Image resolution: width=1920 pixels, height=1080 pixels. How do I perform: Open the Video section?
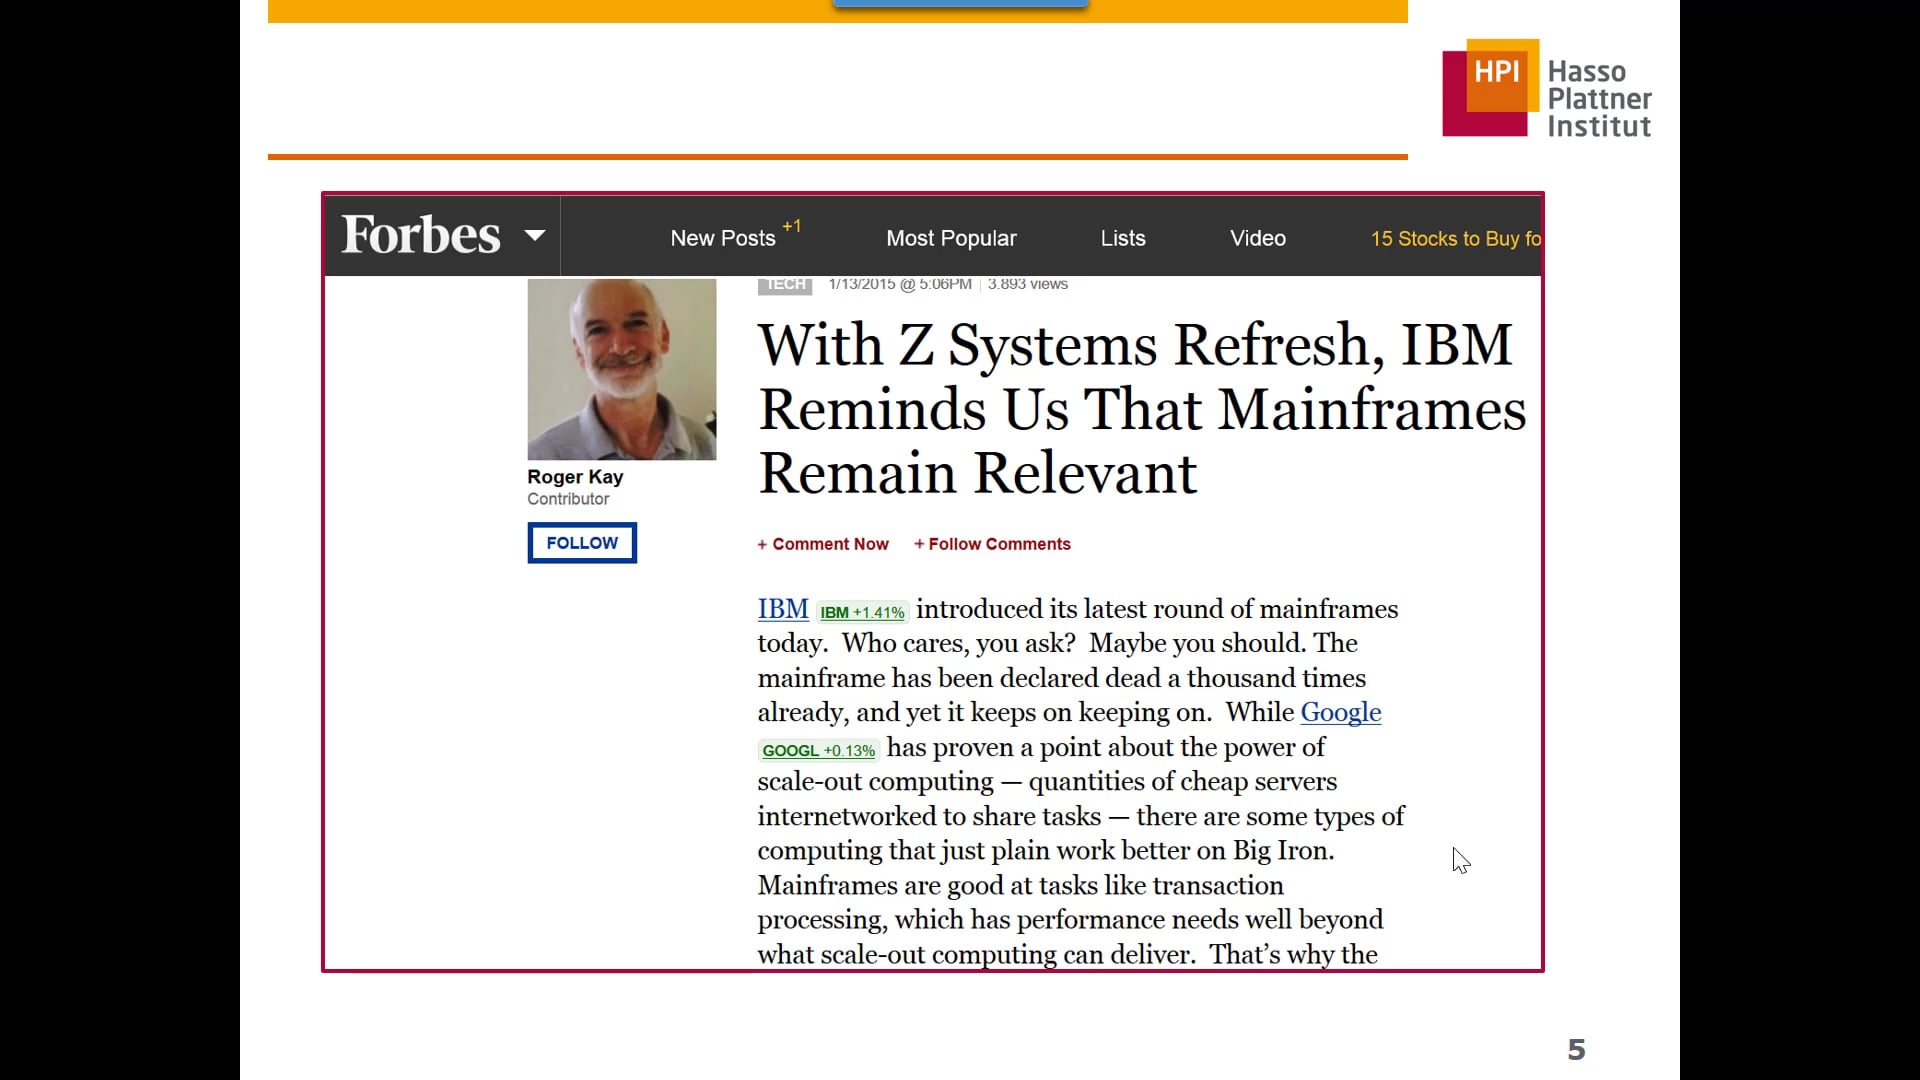click(1257, 238)
